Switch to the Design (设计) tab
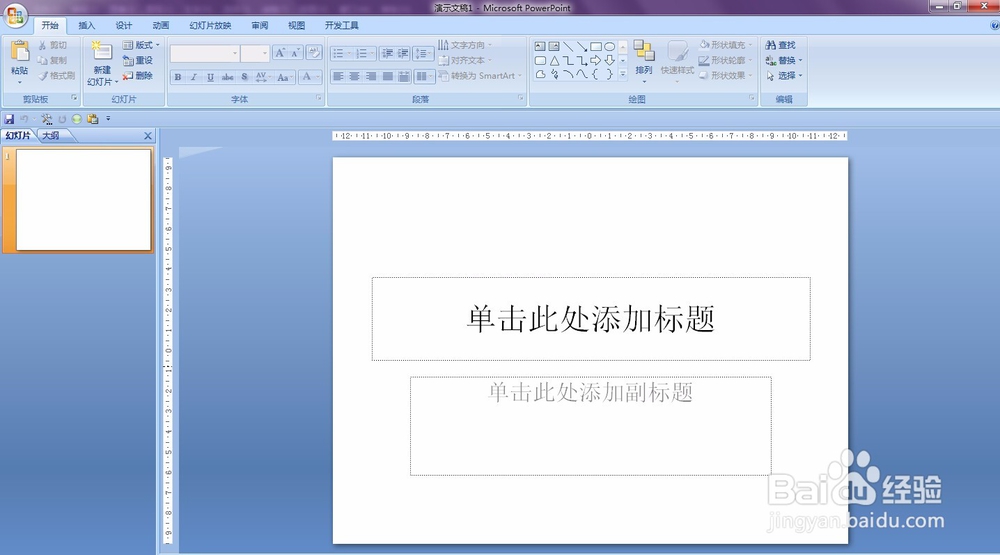 pyautogui.click(x=124, y=26)
